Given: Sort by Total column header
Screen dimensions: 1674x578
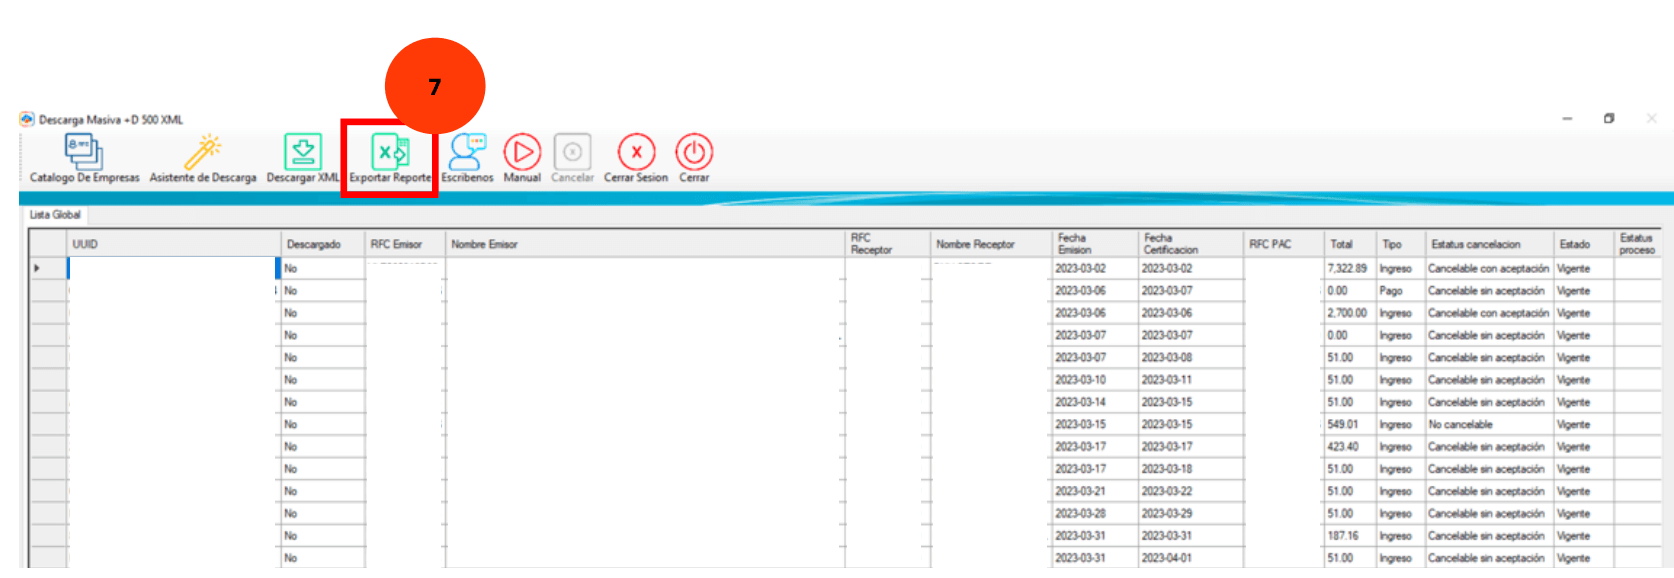Looking at the screenshot, I should click(x=1350, y=244).
